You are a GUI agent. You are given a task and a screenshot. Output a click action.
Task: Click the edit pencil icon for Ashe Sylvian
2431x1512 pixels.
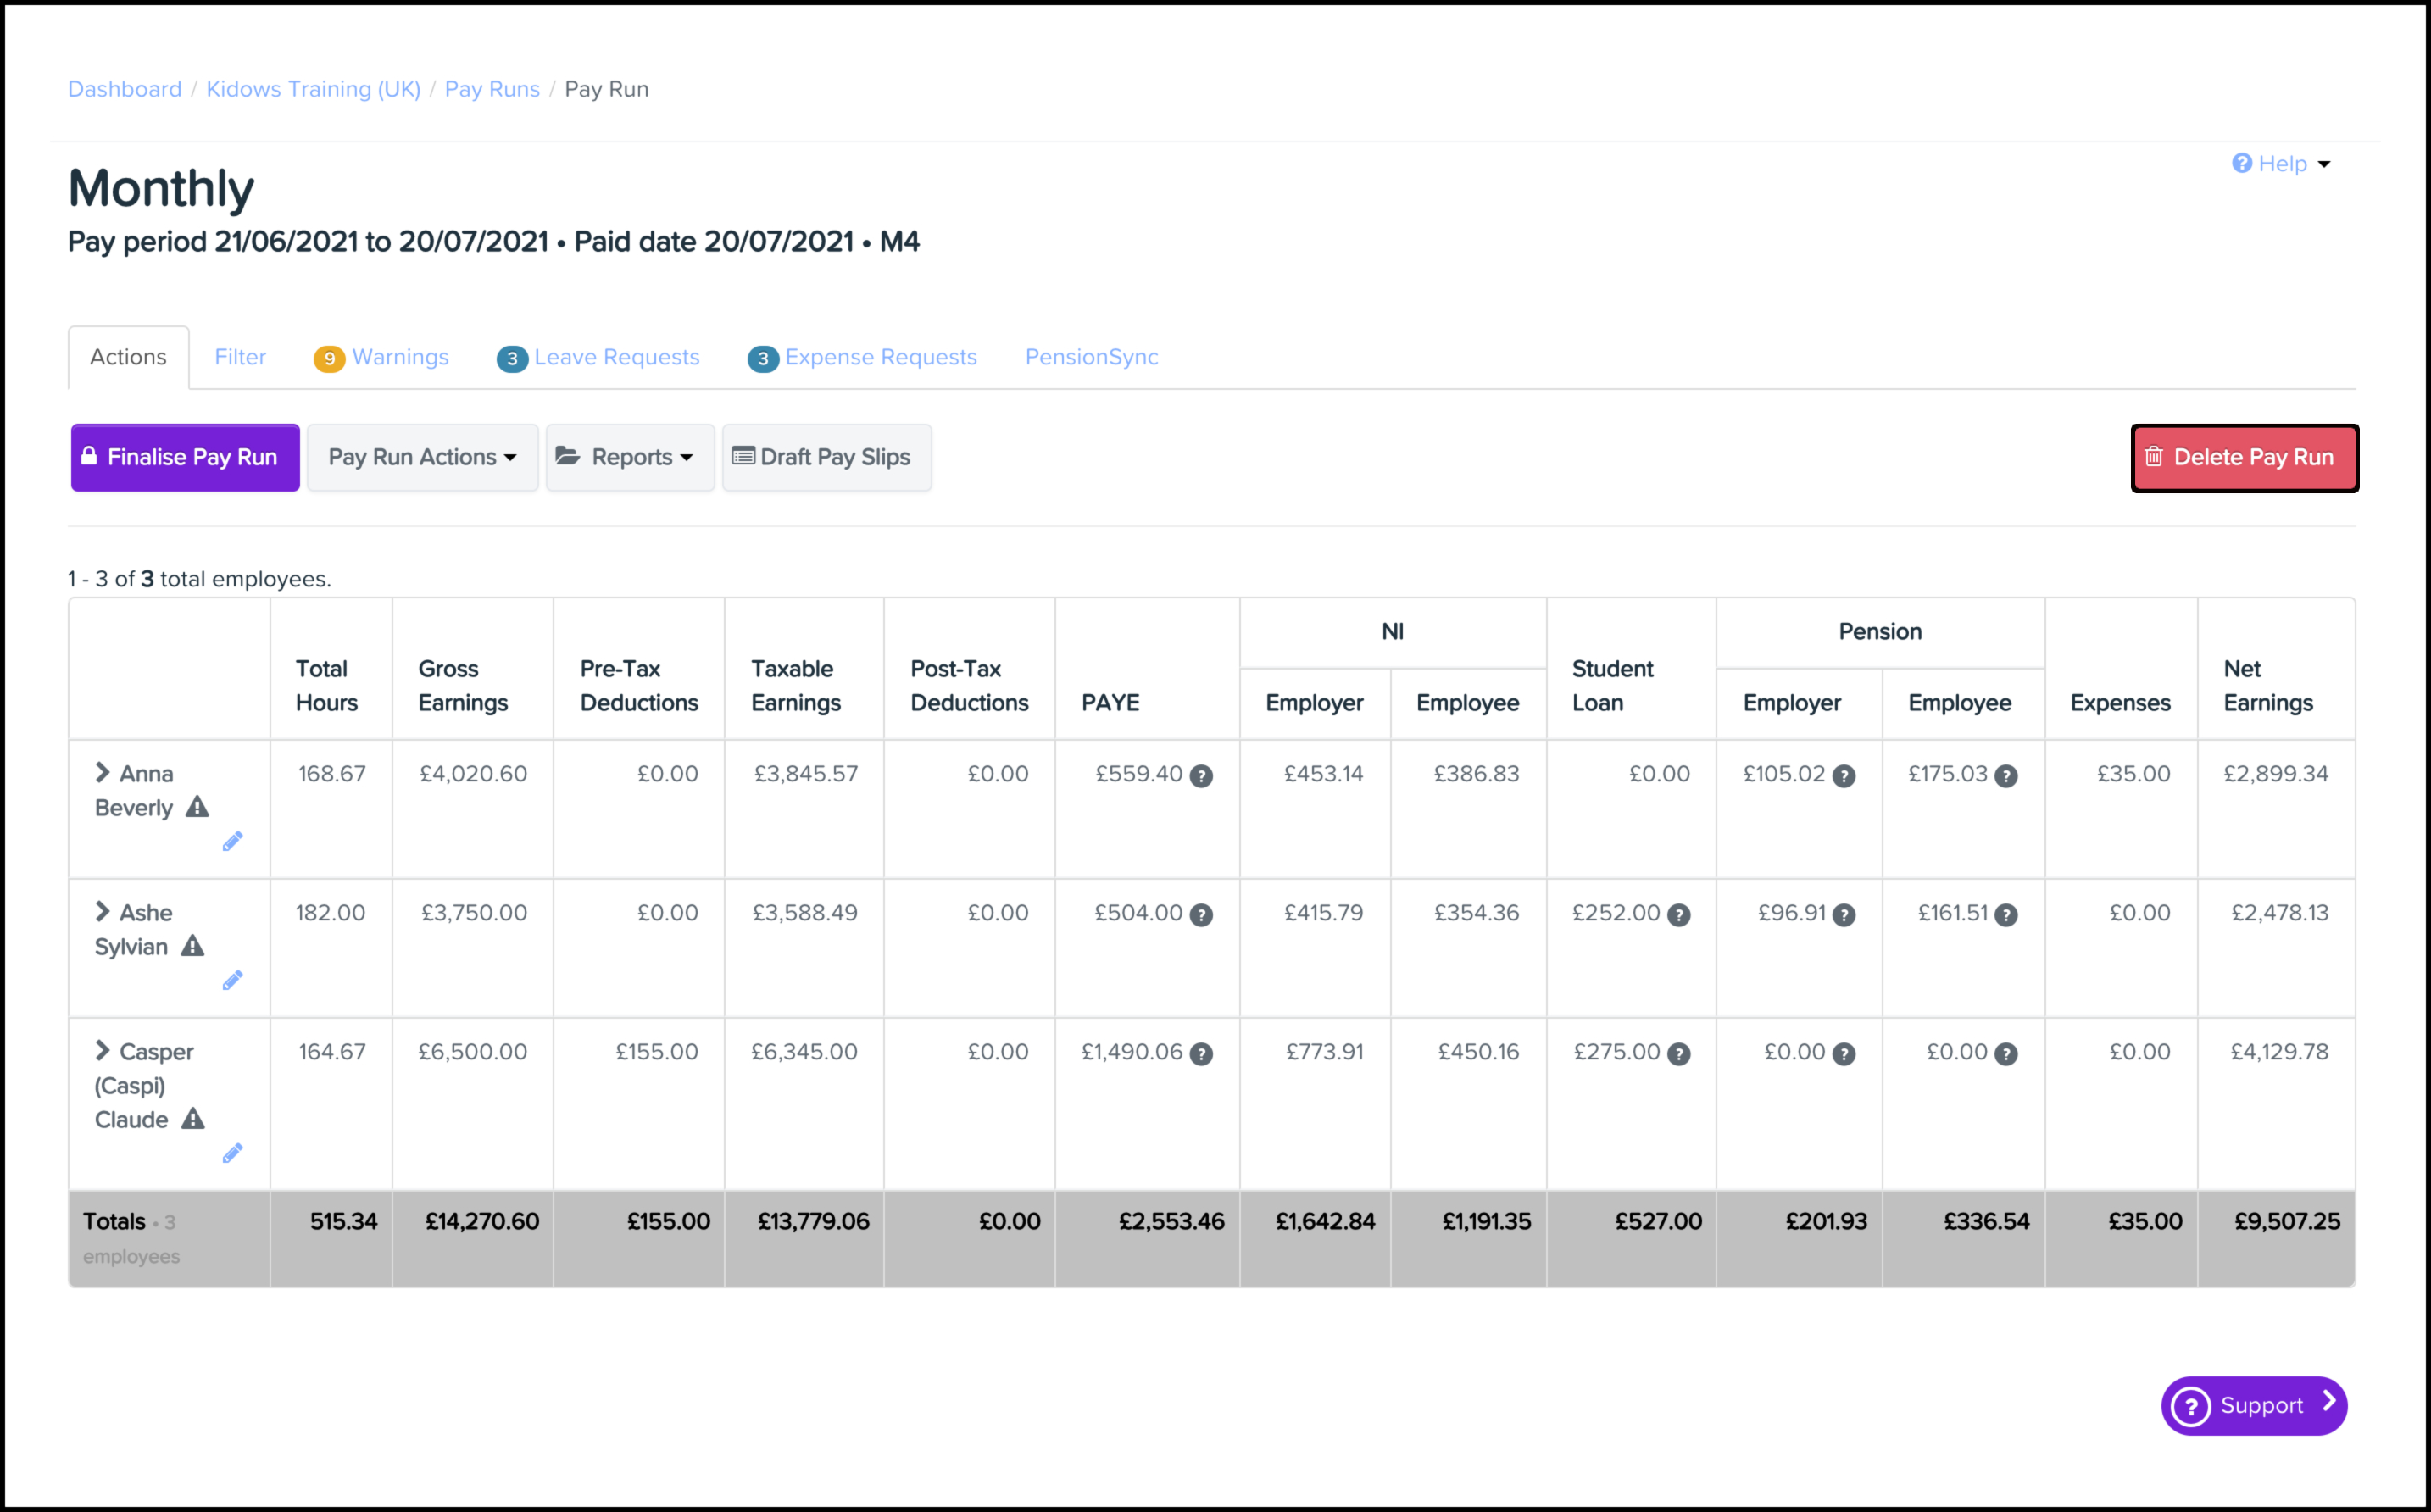[x=232, y=981]
